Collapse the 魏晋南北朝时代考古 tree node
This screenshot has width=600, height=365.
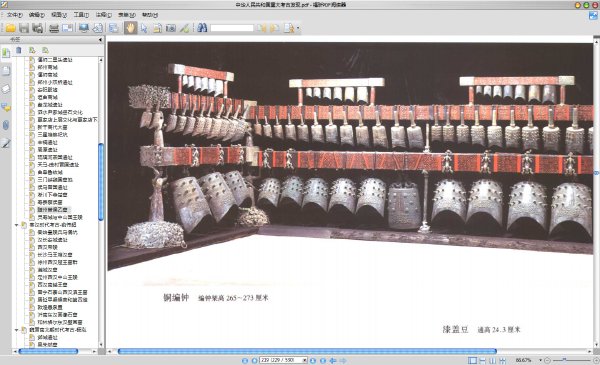pyautogui.click(x=16, y=330)
